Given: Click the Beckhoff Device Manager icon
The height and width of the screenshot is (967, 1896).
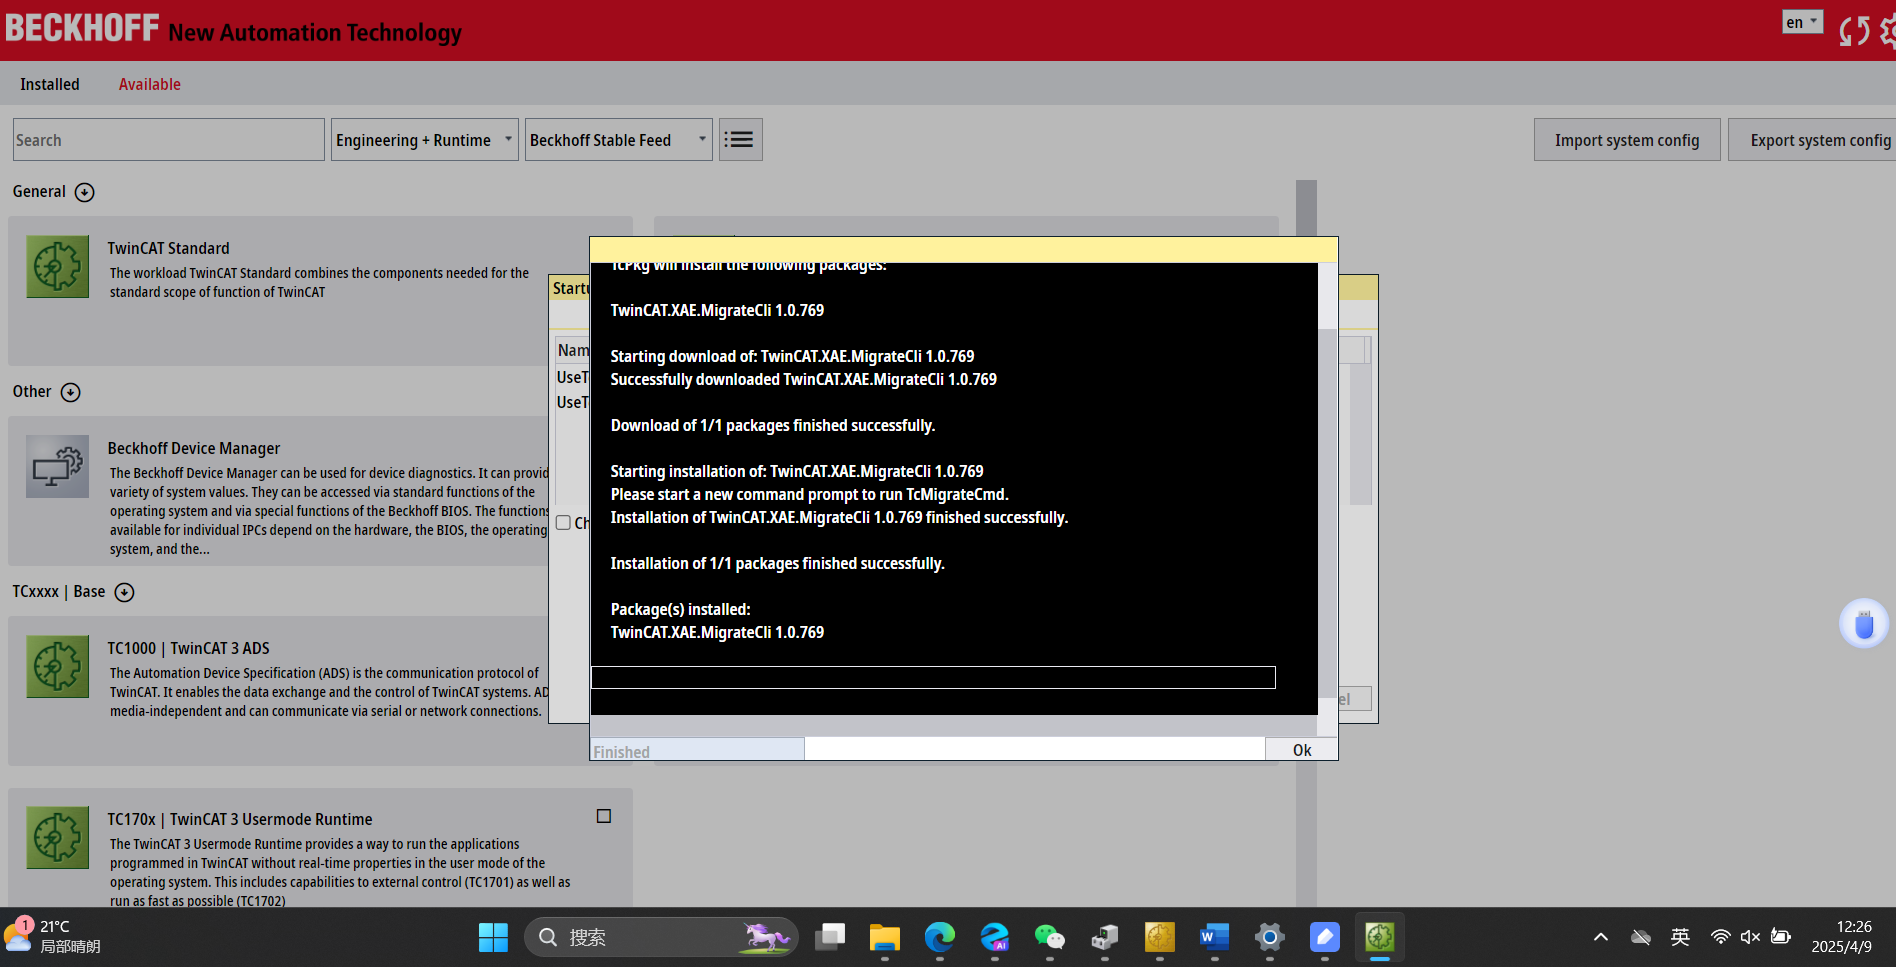Looking at the screenshot, I should tap(58, 466).
